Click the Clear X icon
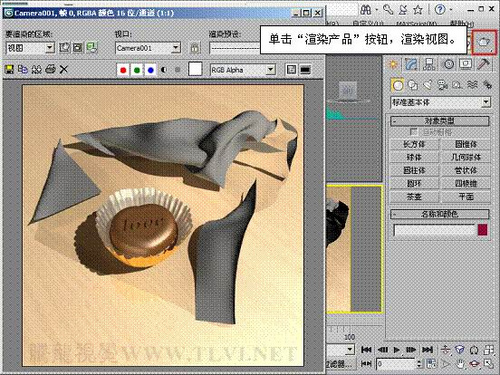Viewport: 500px width, 375px height. click(x=63, y=69)
